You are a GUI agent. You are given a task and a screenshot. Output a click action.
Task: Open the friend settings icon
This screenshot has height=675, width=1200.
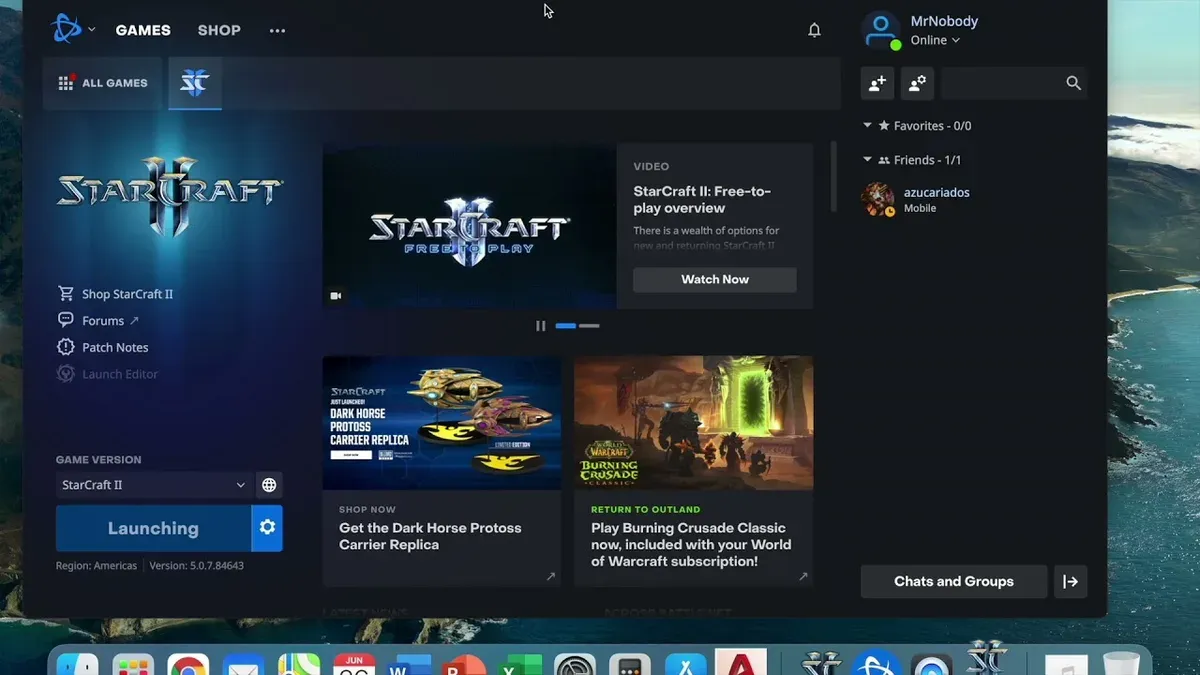click(x=917, y=84)
